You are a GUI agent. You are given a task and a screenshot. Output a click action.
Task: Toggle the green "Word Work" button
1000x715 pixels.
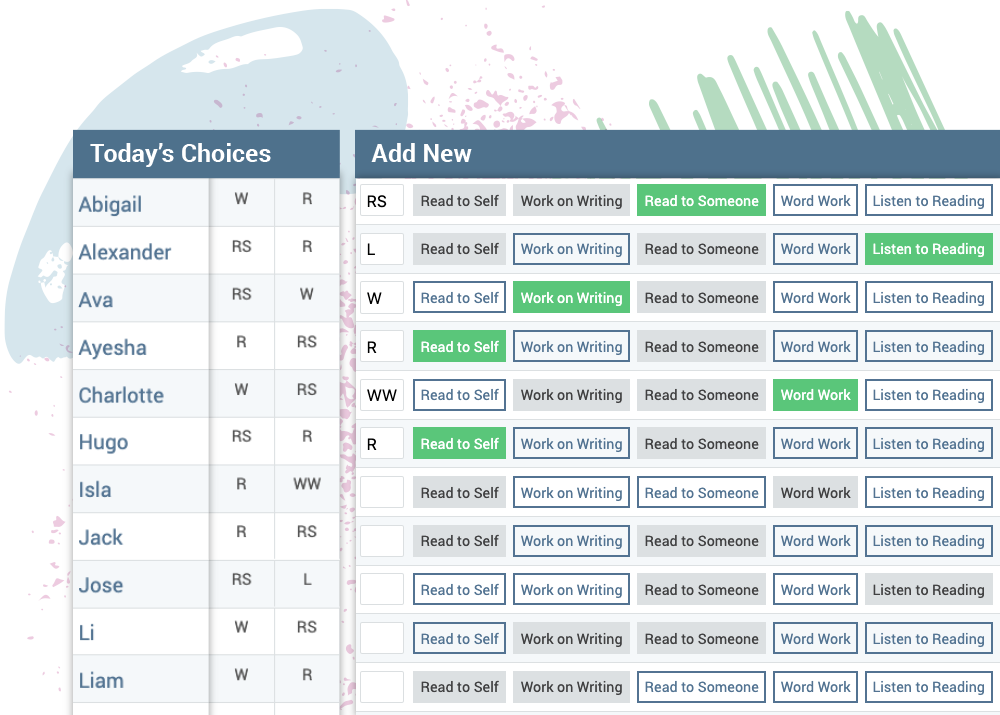(x=815, y=395)
